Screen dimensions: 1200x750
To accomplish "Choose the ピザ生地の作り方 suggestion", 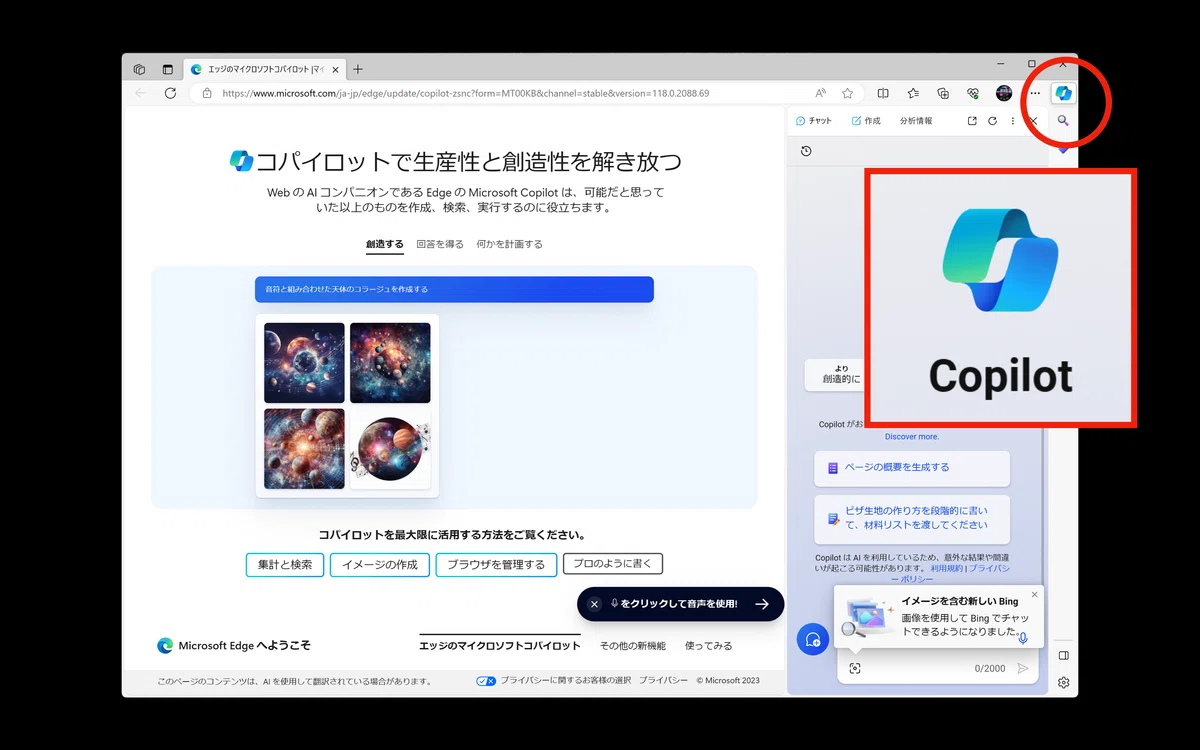I will 912,518.
